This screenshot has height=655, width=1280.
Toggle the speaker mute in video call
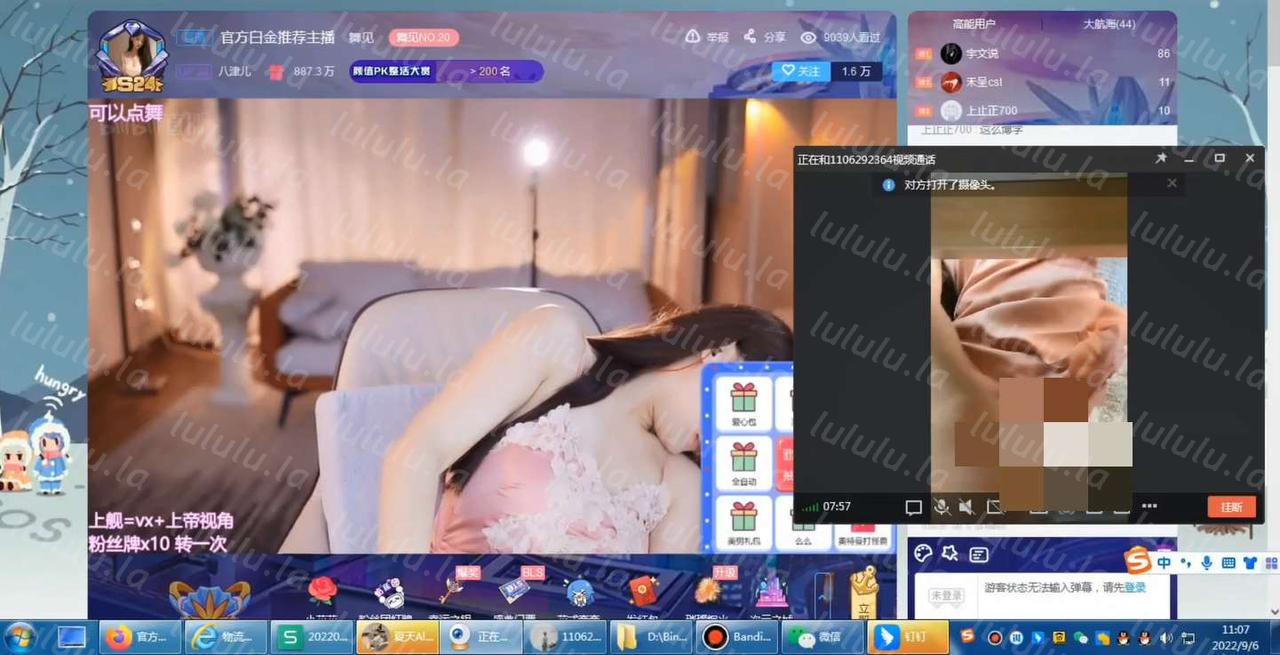click(x=966, y=507)
